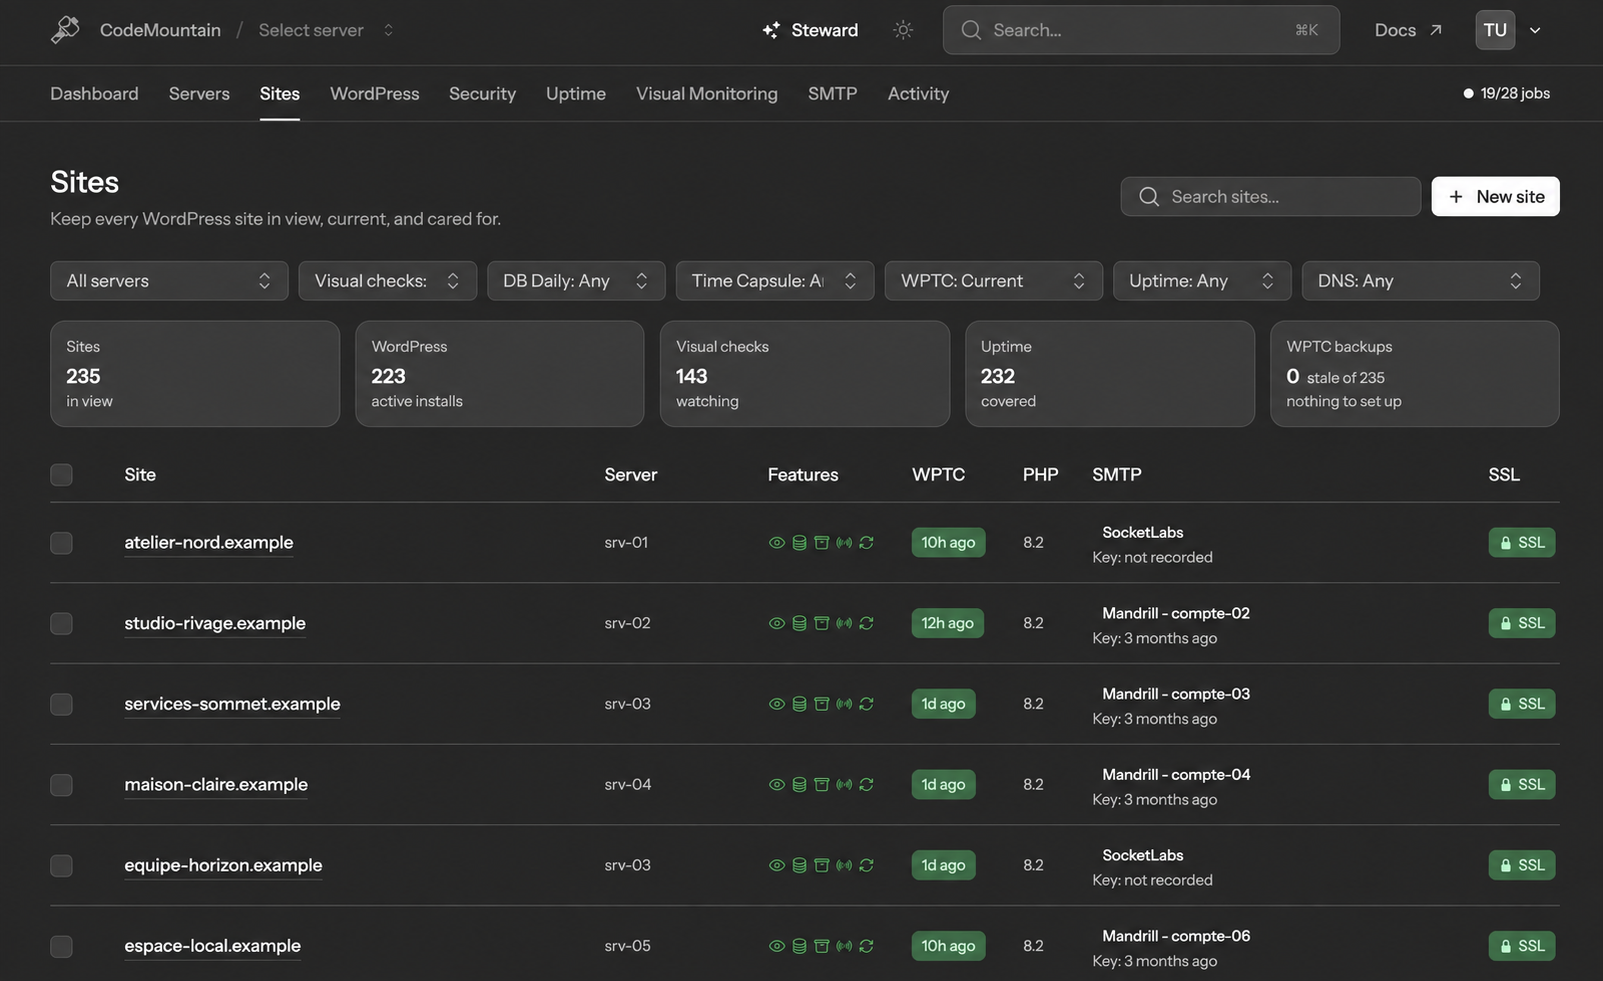Open the atelier-nord.example site link

(x=209, y=543)
